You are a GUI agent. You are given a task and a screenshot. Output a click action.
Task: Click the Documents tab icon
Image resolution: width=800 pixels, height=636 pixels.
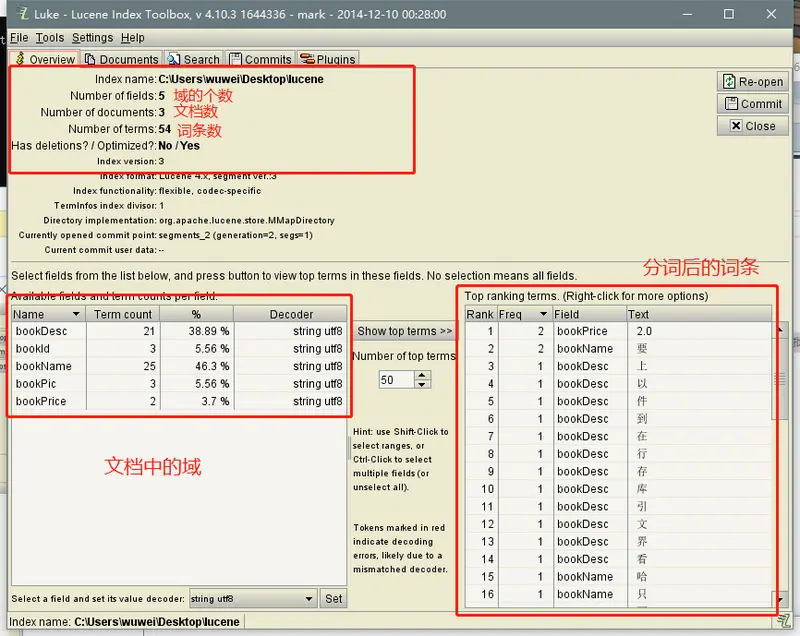pos(90,59)
